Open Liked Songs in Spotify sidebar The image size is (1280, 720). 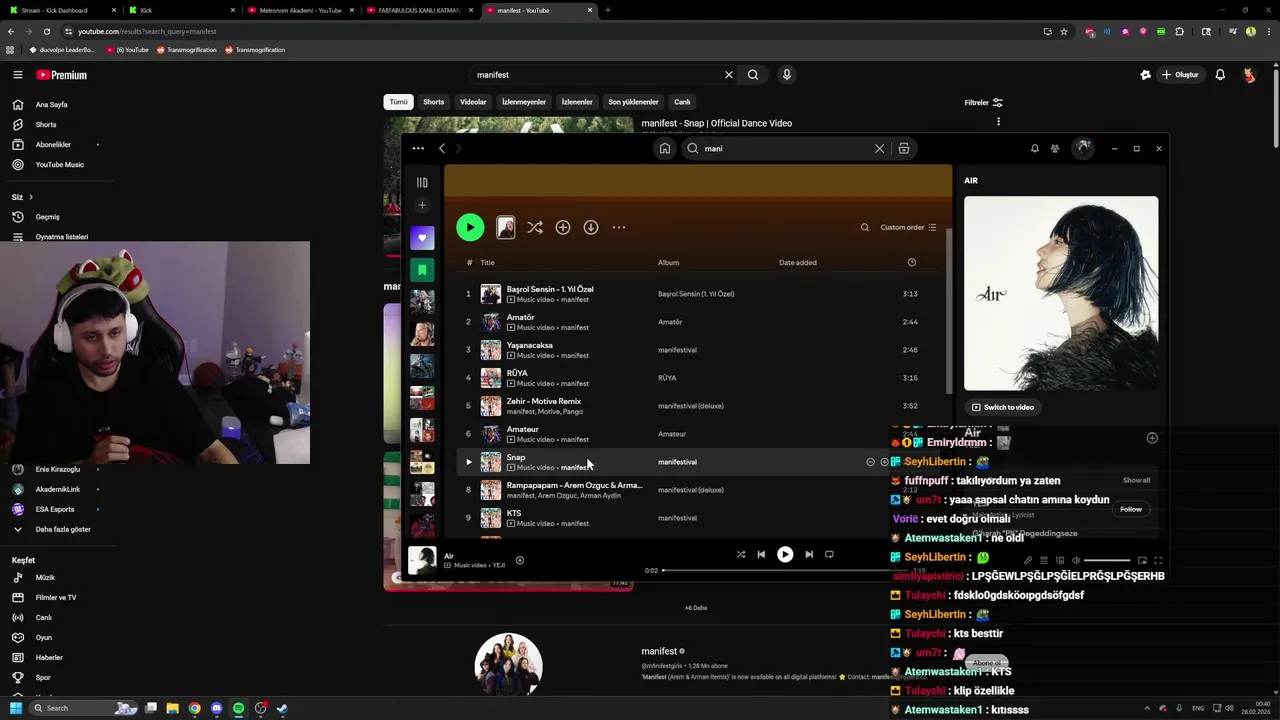422,238
